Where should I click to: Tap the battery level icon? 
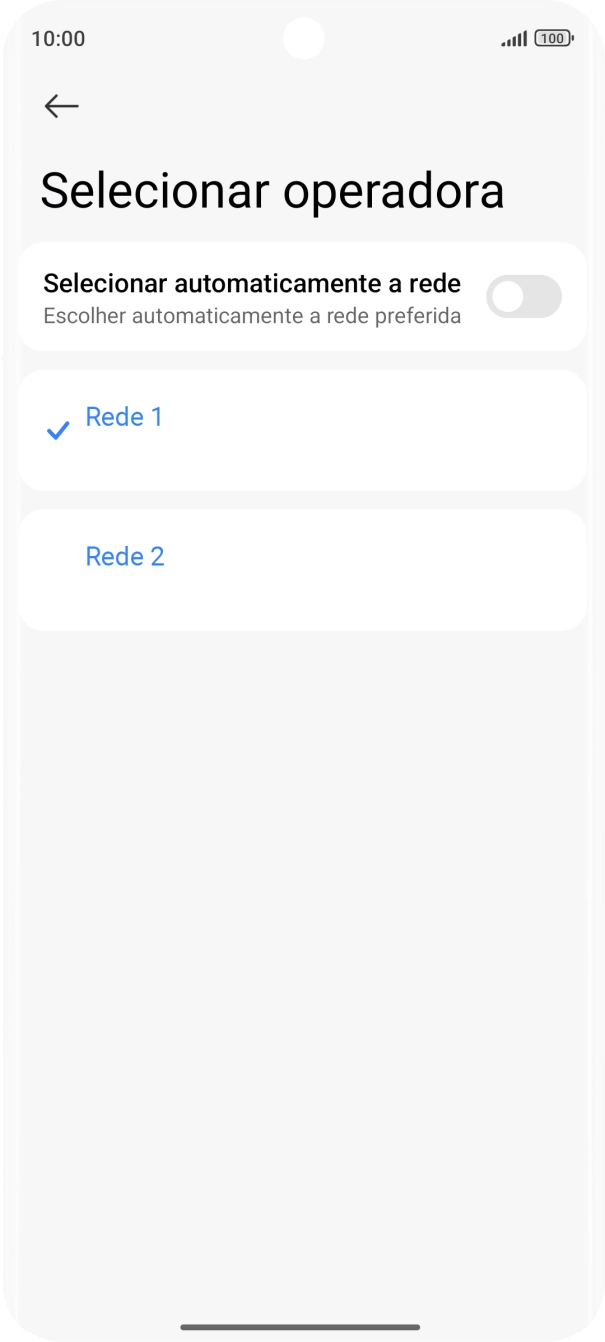554,39
